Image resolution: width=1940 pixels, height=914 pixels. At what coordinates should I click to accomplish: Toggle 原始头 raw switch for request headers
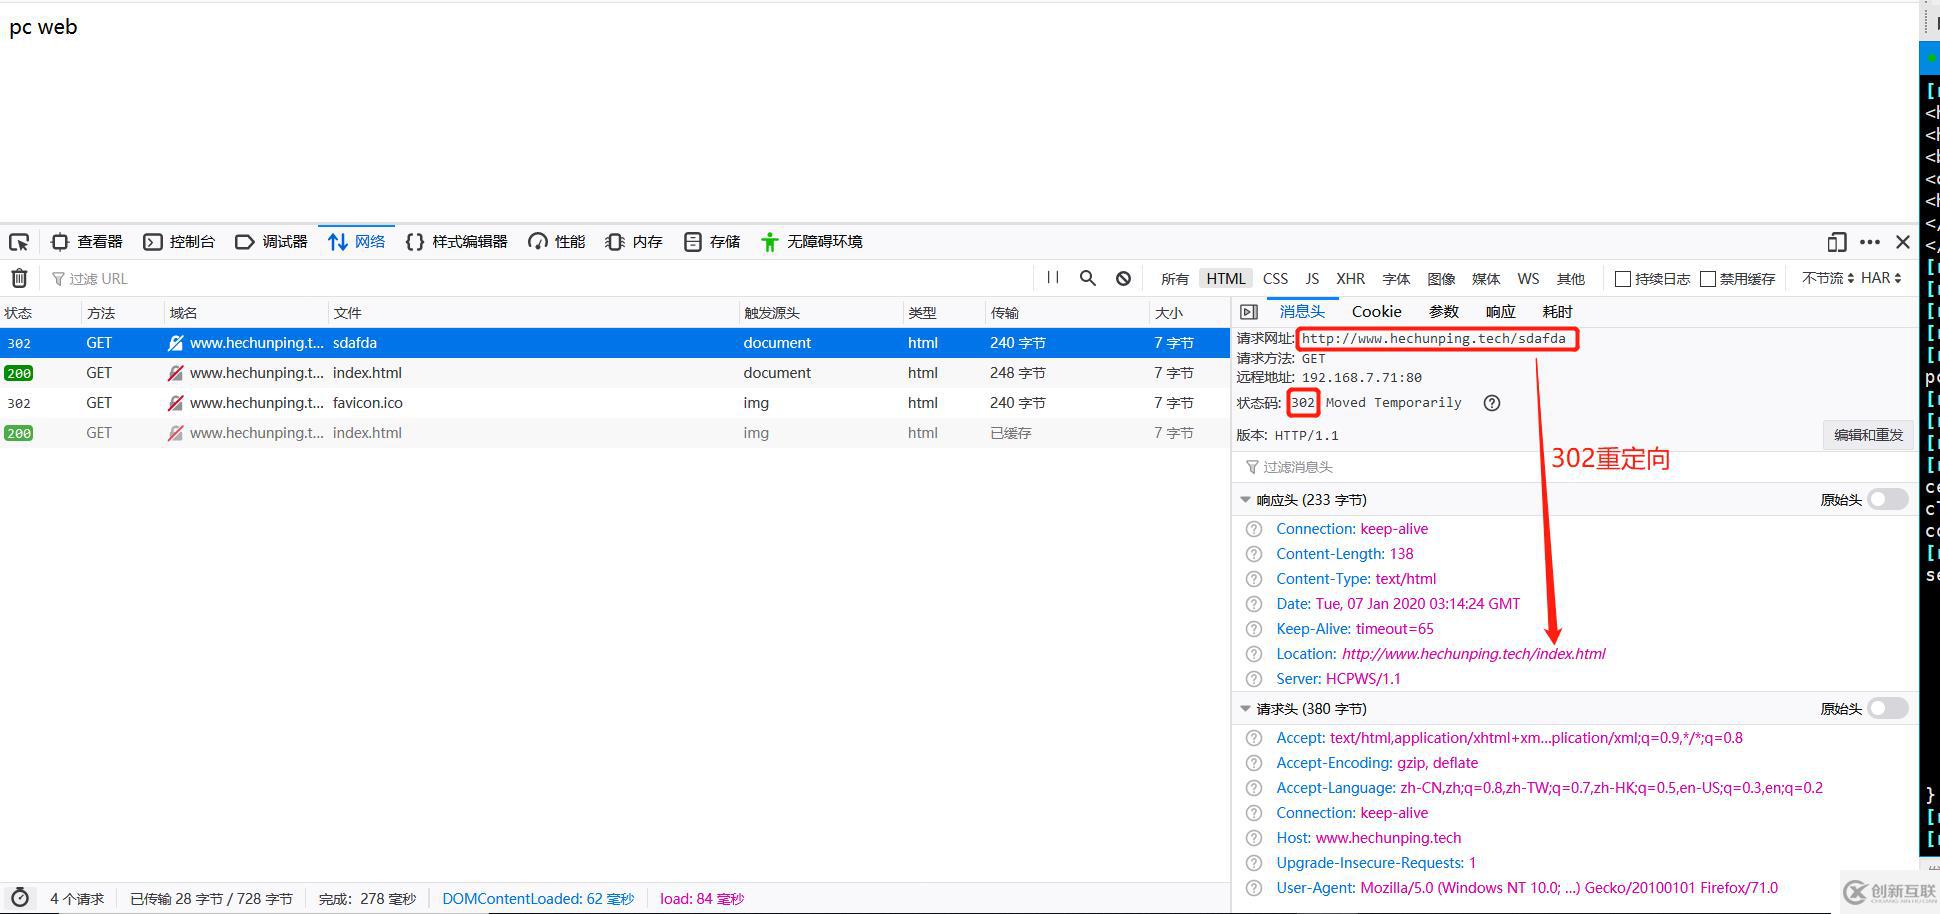click(x=1888, y=708)
